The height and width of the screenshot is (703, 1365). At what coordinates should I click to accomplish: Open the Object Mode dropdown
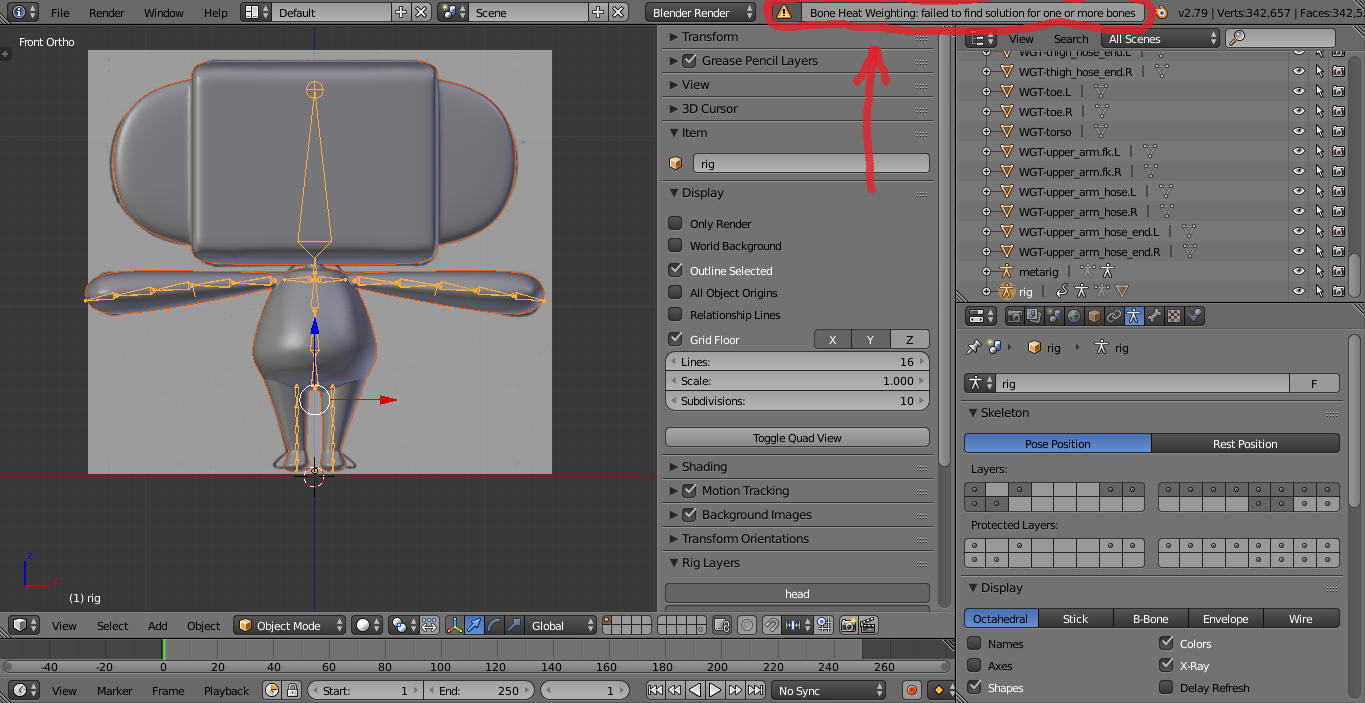point(289,625)
